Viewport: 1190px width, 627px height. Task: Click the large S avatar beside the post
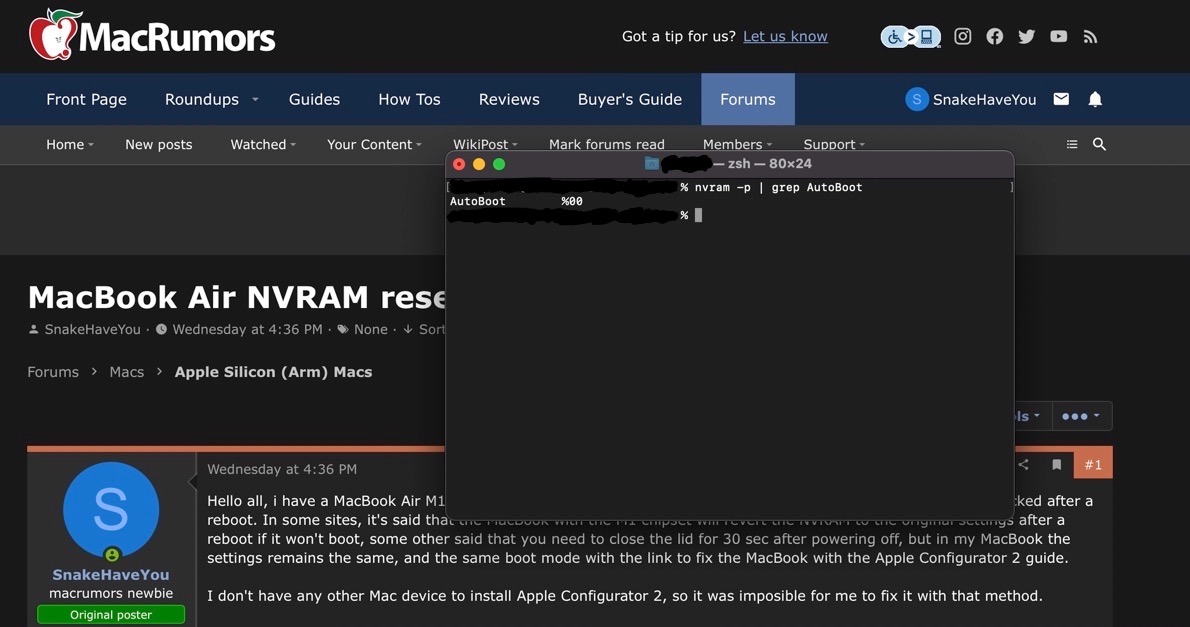111,509
